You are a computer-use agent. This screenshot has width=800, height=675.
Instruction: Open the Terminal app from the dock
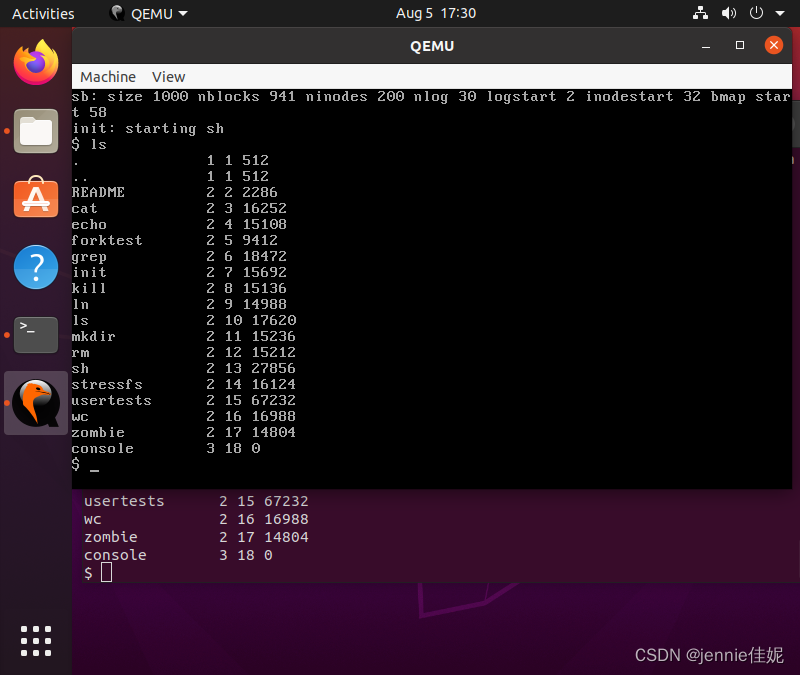tap(35, 335)
